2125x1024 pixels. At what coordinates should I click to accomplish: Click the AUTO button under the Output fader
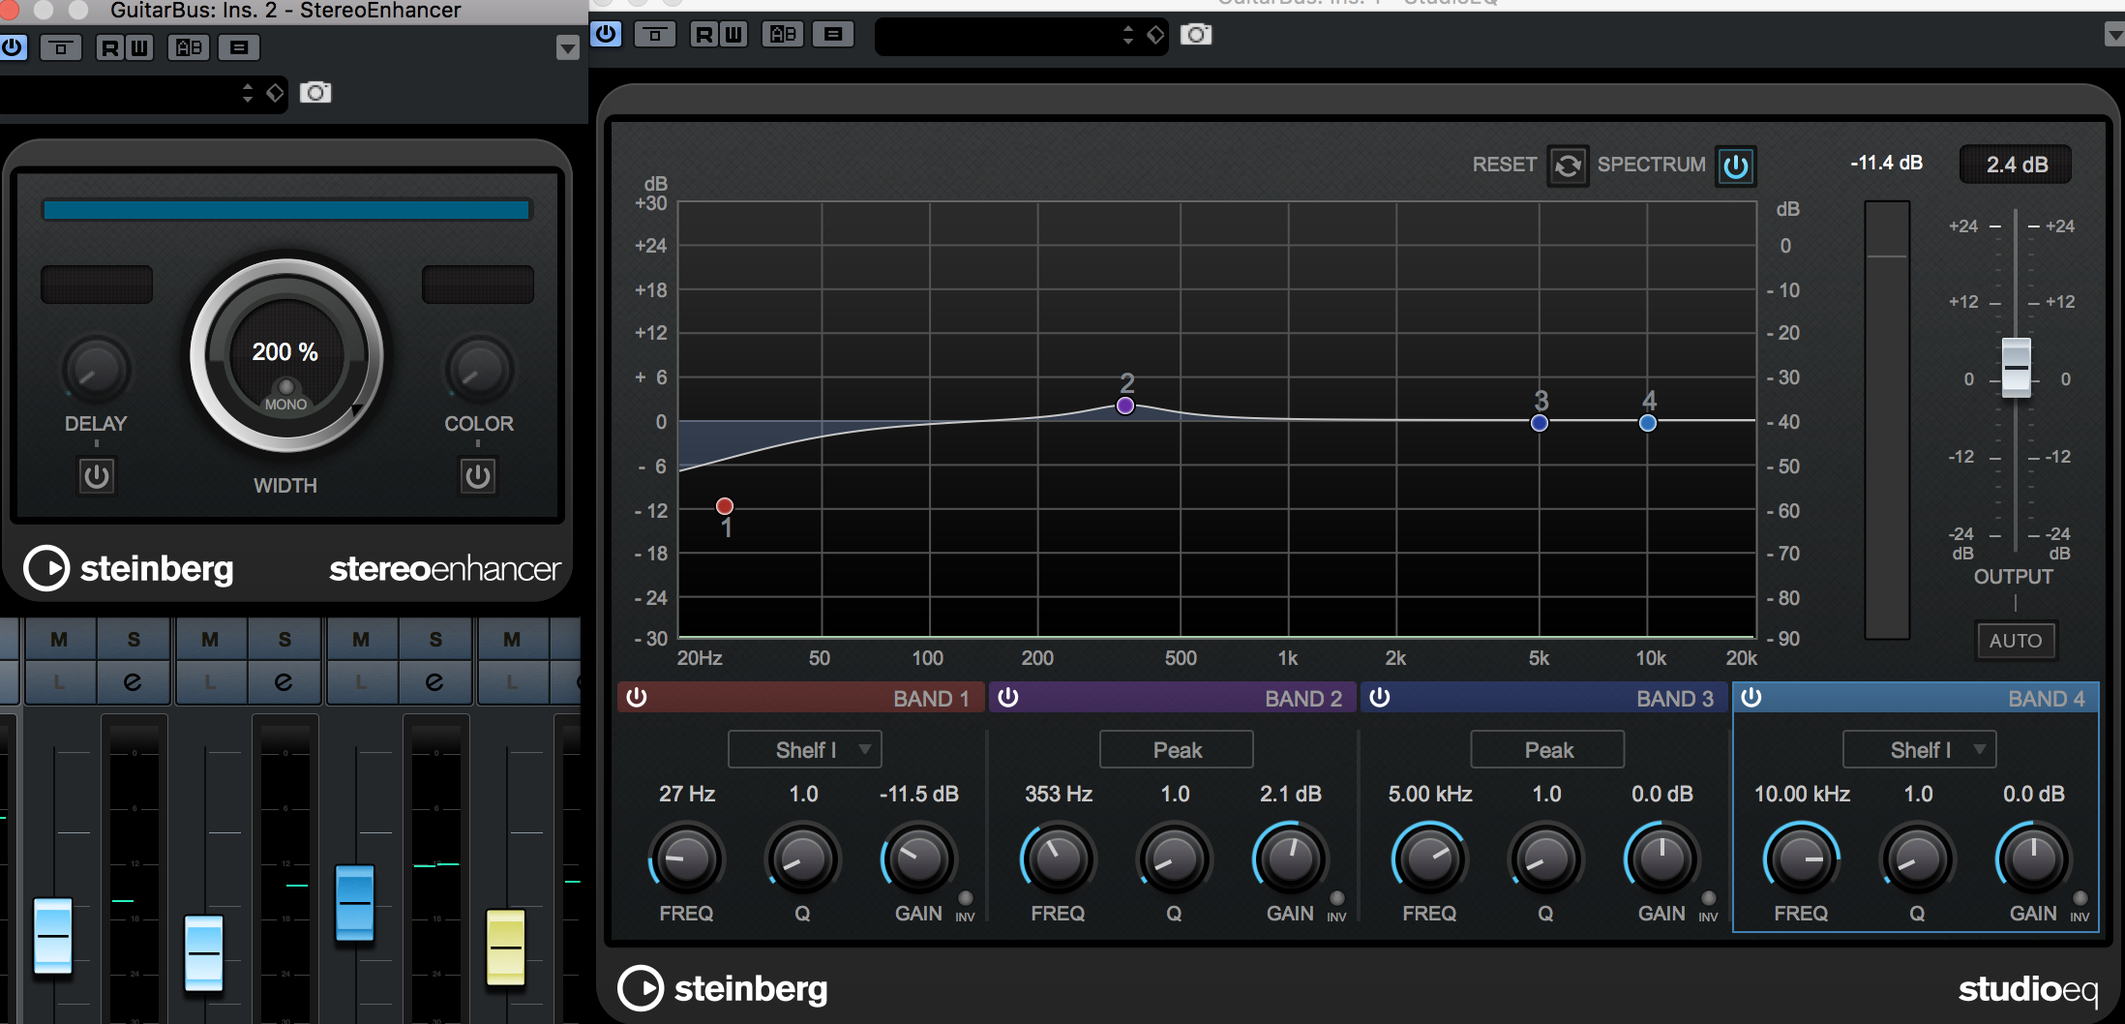(x=2015, y=641)
